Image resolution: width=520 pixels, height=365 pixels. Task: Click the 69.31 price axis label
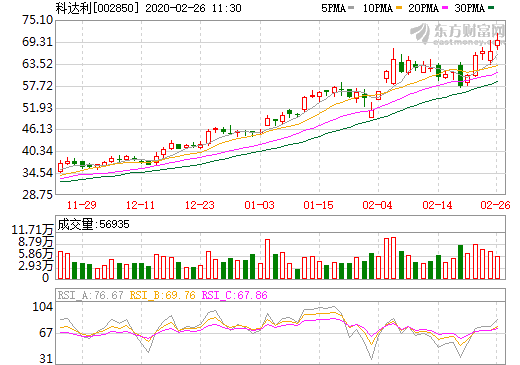point(37,42)
